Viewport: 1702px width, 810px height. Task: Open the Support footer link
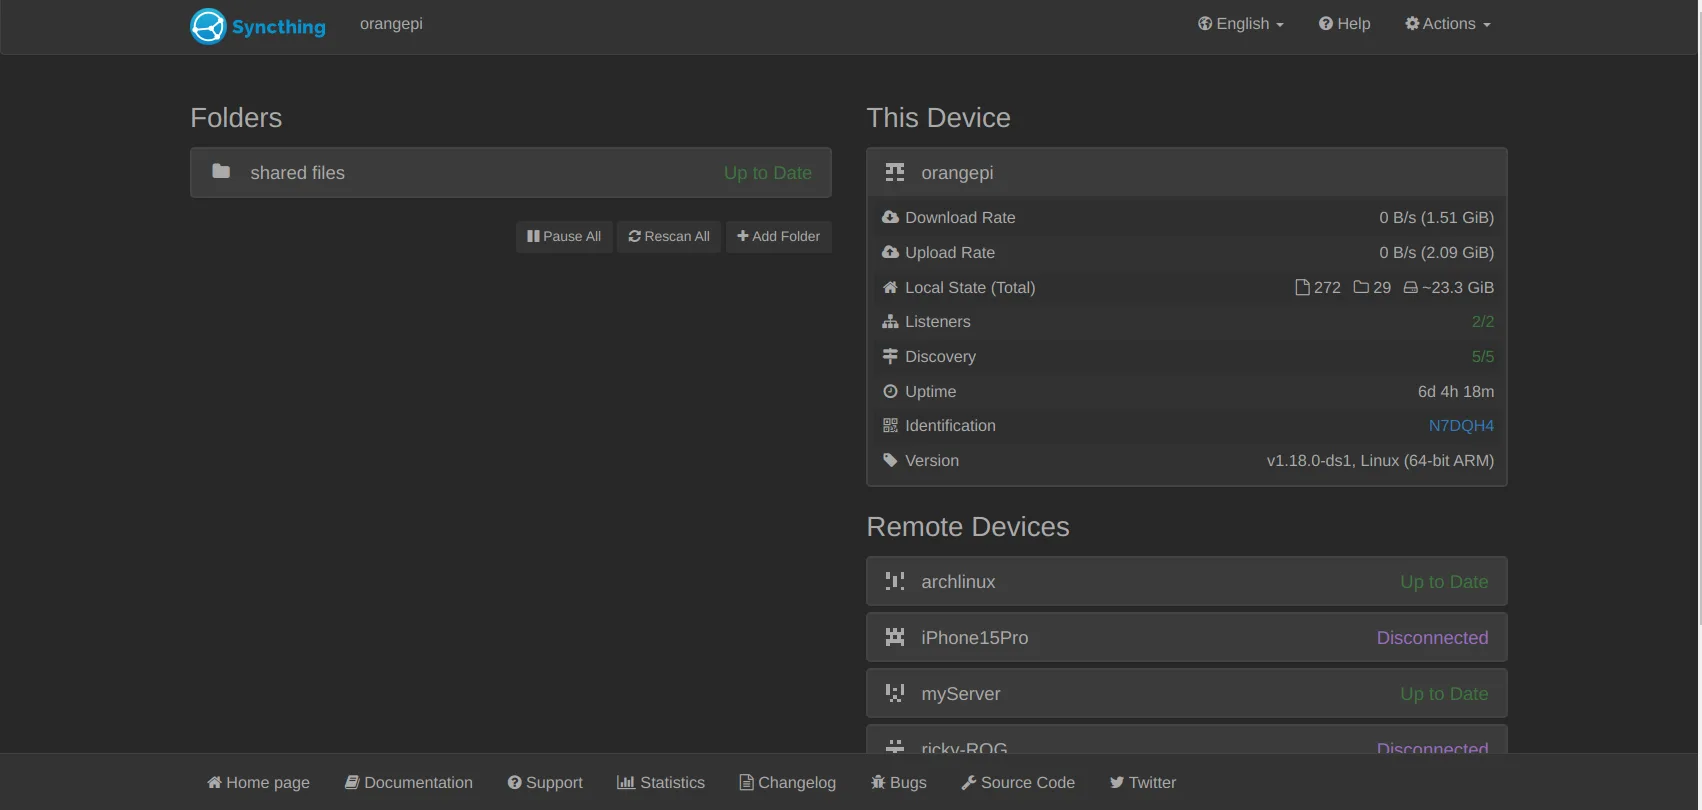click(x=545, y=782)
